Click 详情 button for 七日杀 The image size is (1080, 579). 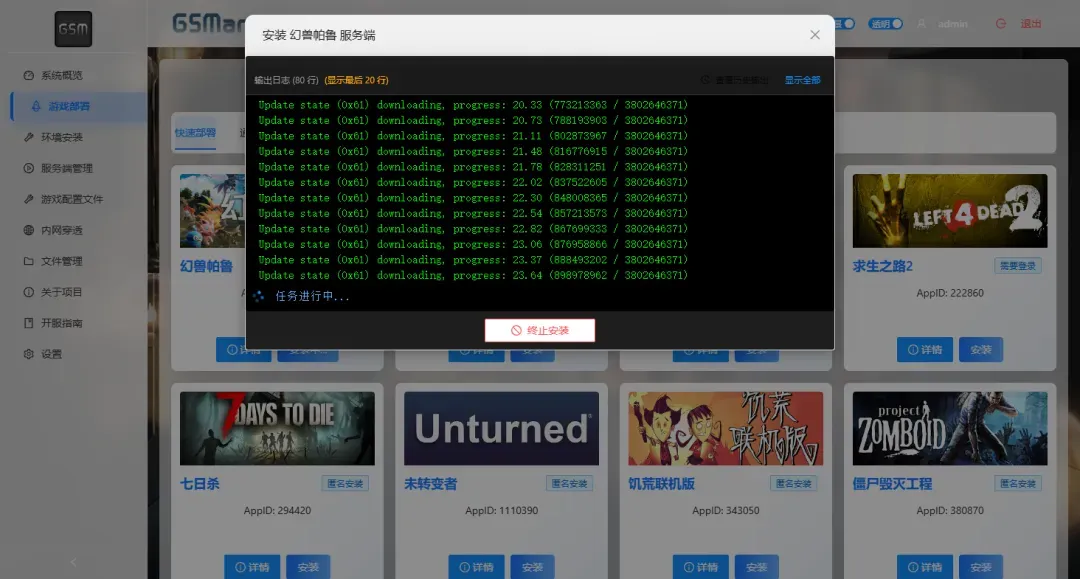tap(252, 567)
